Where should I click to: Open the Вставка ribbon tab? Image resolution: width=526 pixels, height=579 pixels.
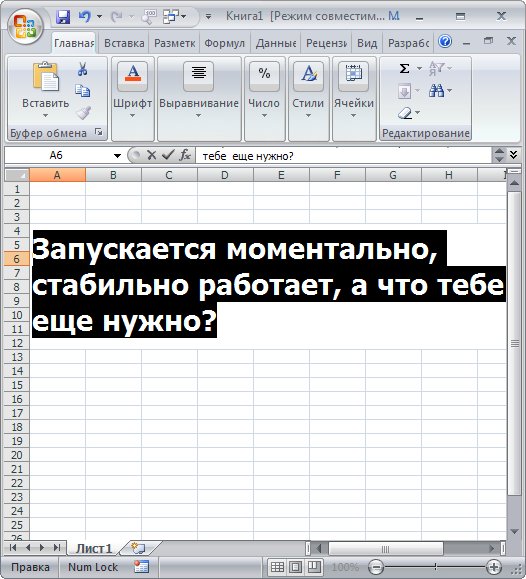[x=124, y=43]
